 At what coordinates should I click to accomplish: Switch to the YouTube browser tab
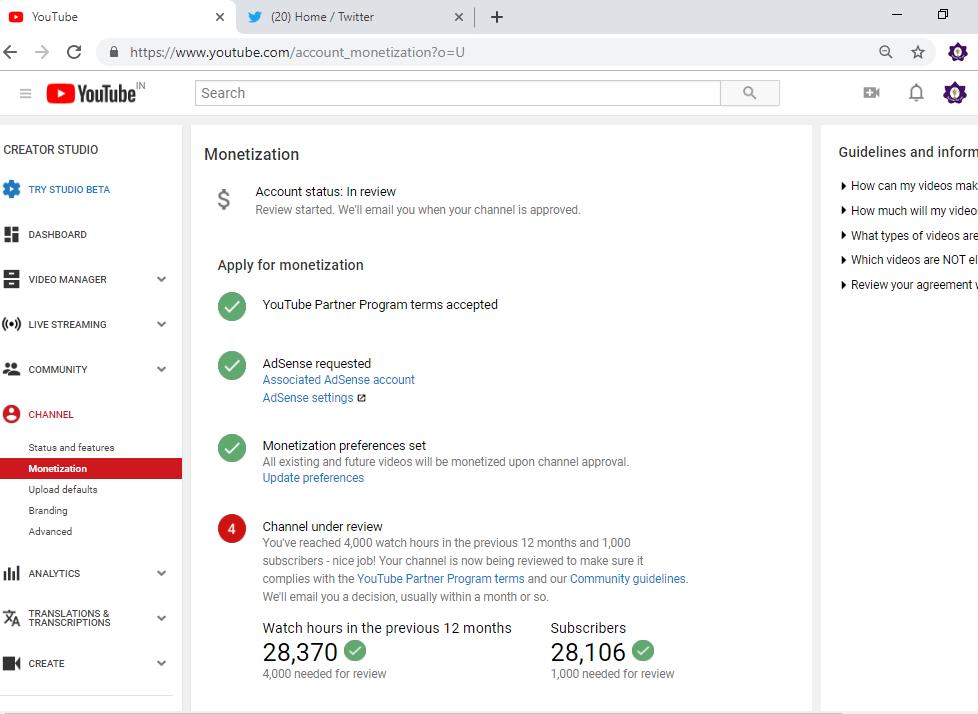(117, 17)
